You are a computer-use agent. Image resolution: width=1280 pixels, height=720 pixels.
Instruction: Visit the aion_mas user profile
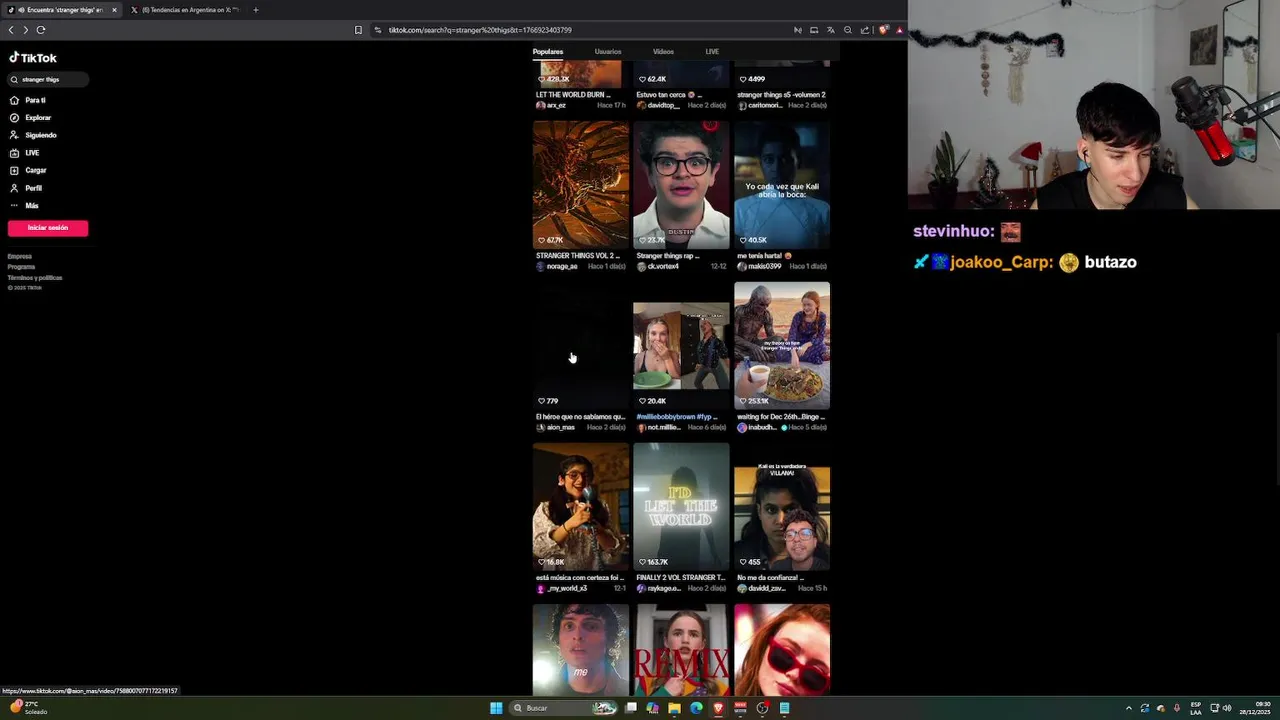click(x=556, y=427)
